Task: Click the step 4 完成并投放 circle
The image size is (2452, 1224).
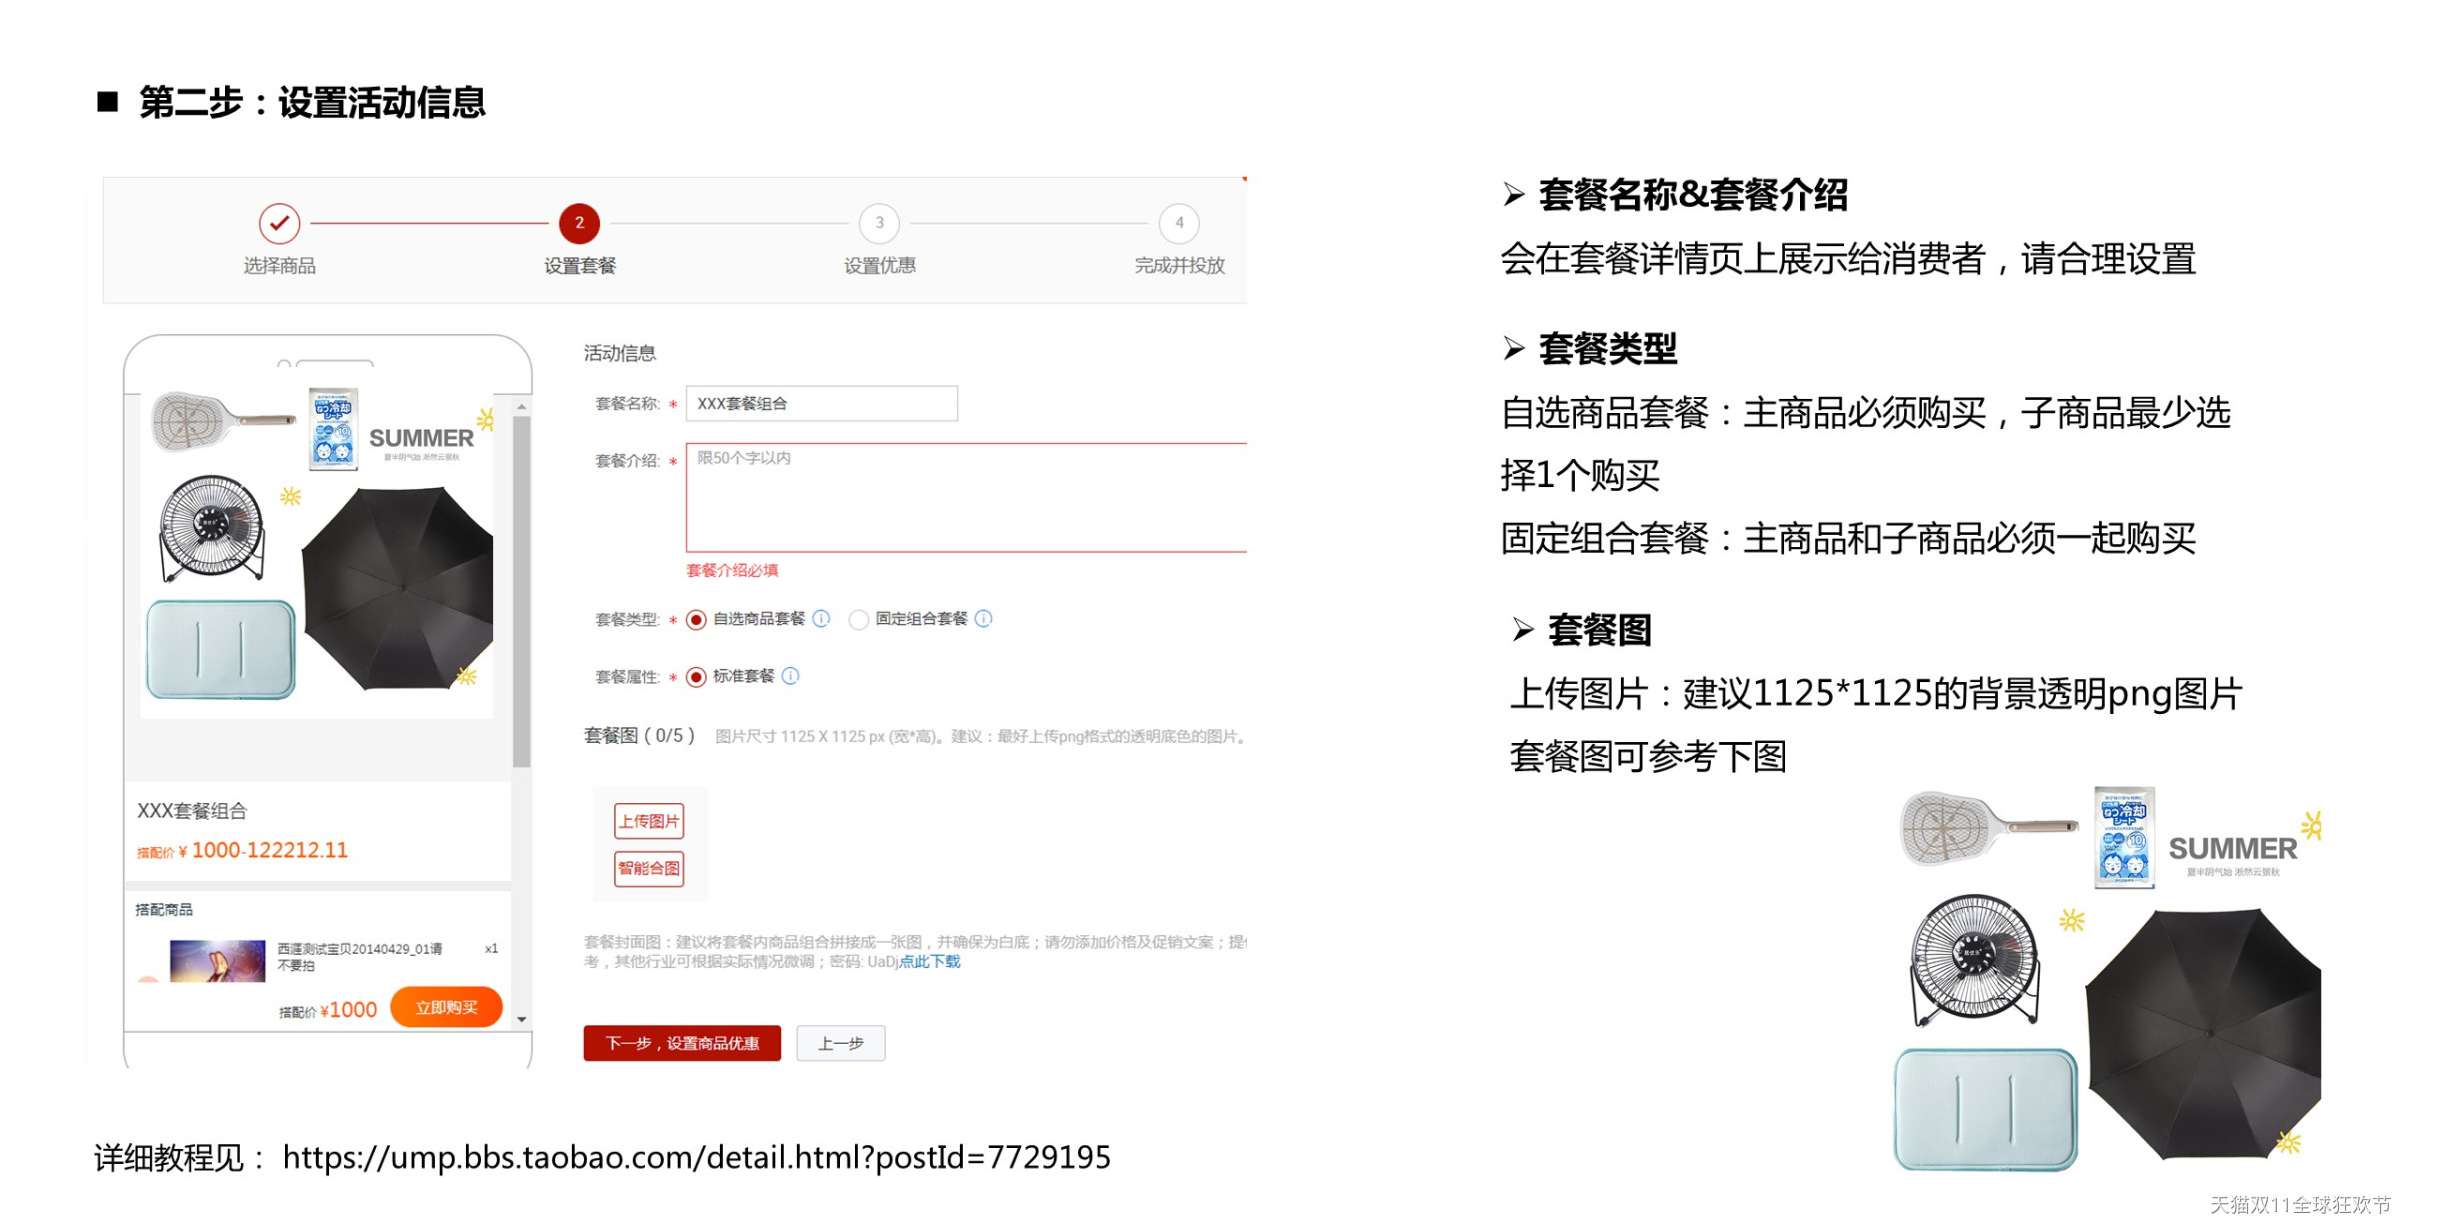Action: click(1179, 223)
